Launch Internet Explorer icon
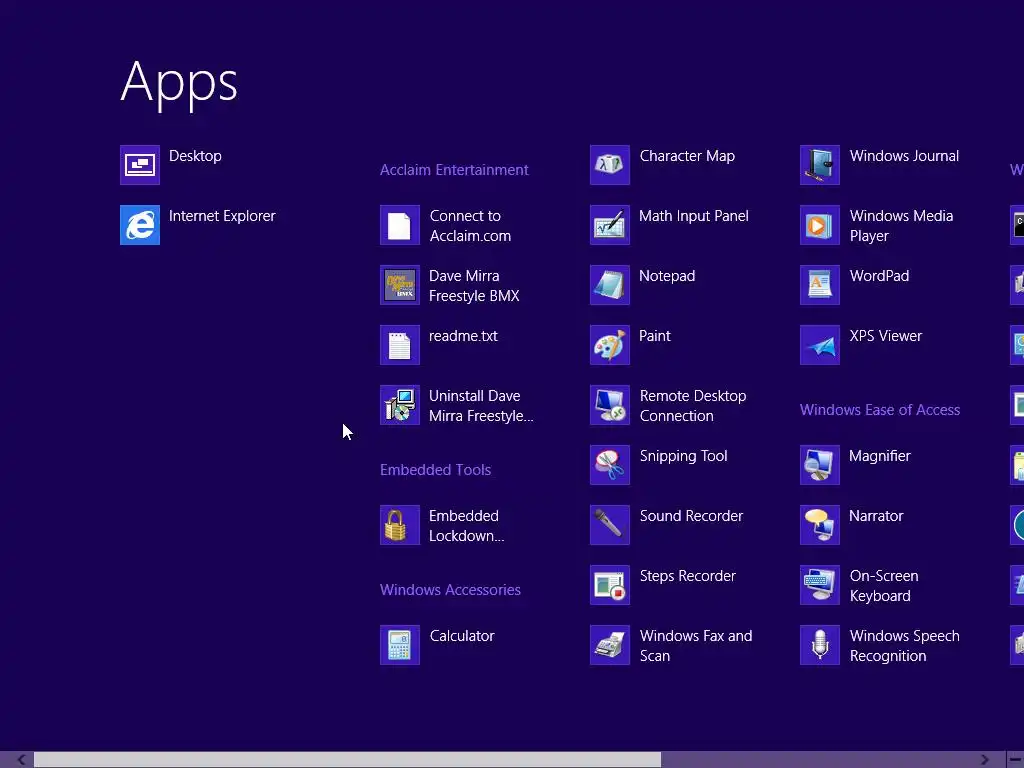The height and width of the screenshot is (768, 1024). coord(140,225)
